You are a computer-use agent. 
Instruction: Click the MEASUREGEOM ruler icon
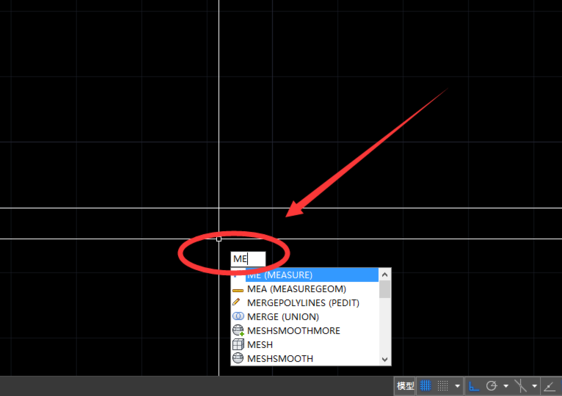[238, 290]
